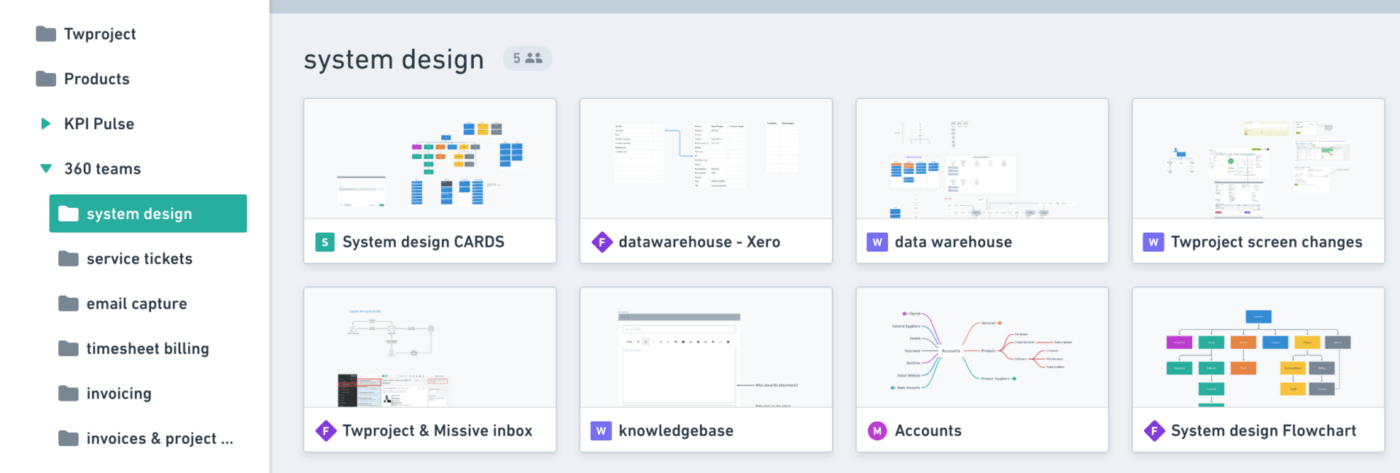This screenshot has width=1400, height=473.
Task: Open data warehouse thumbnail preview
Action: 982,159
